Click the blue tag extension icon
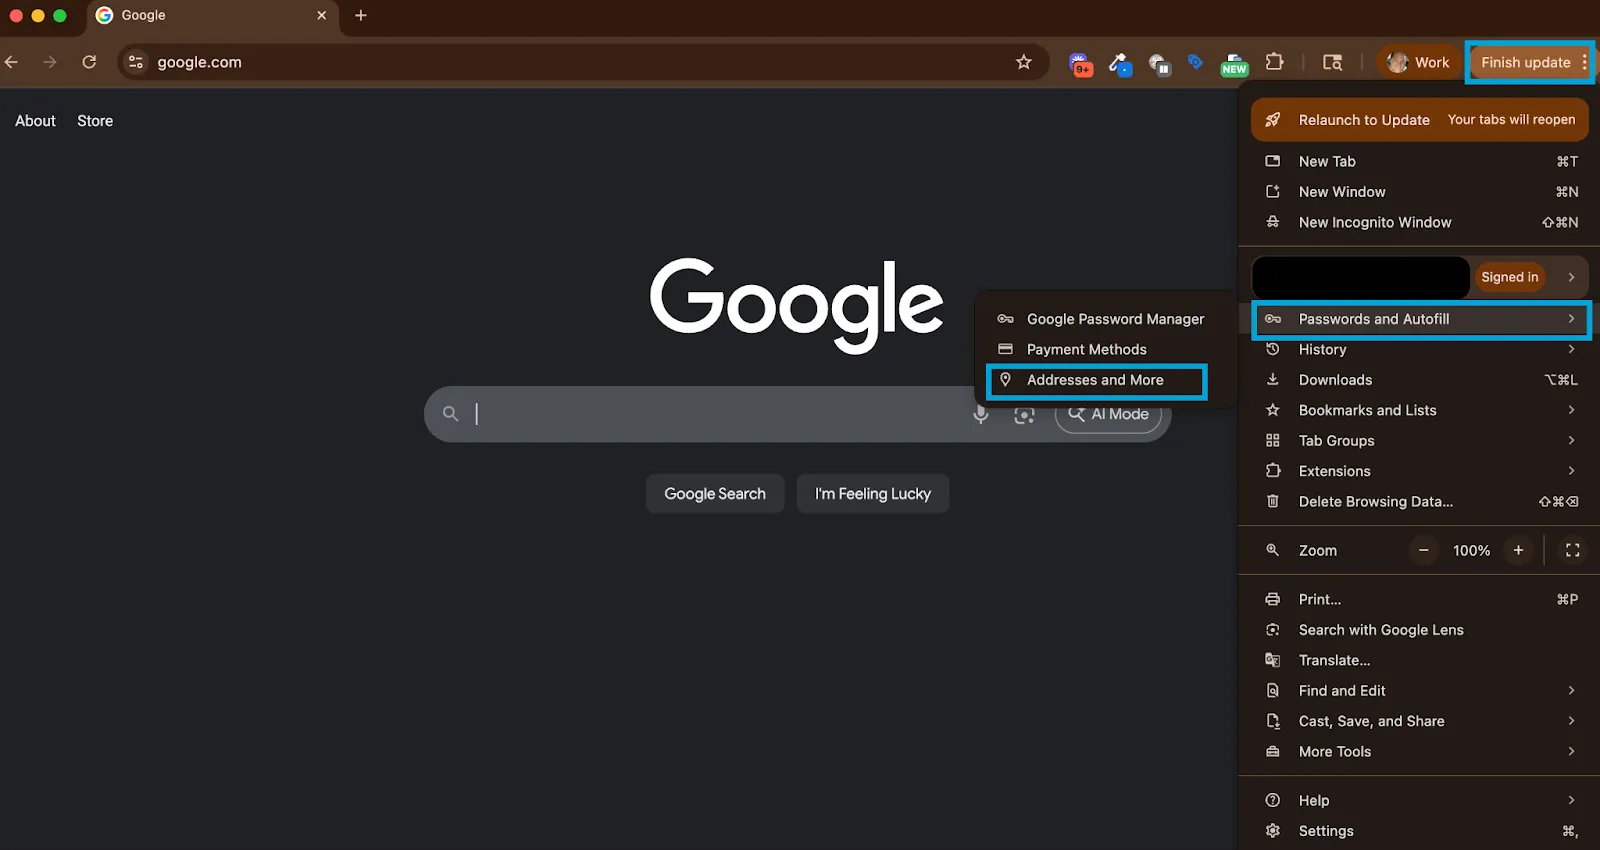The width and height of the screenshot is (1600, 850). (1196, 62)
